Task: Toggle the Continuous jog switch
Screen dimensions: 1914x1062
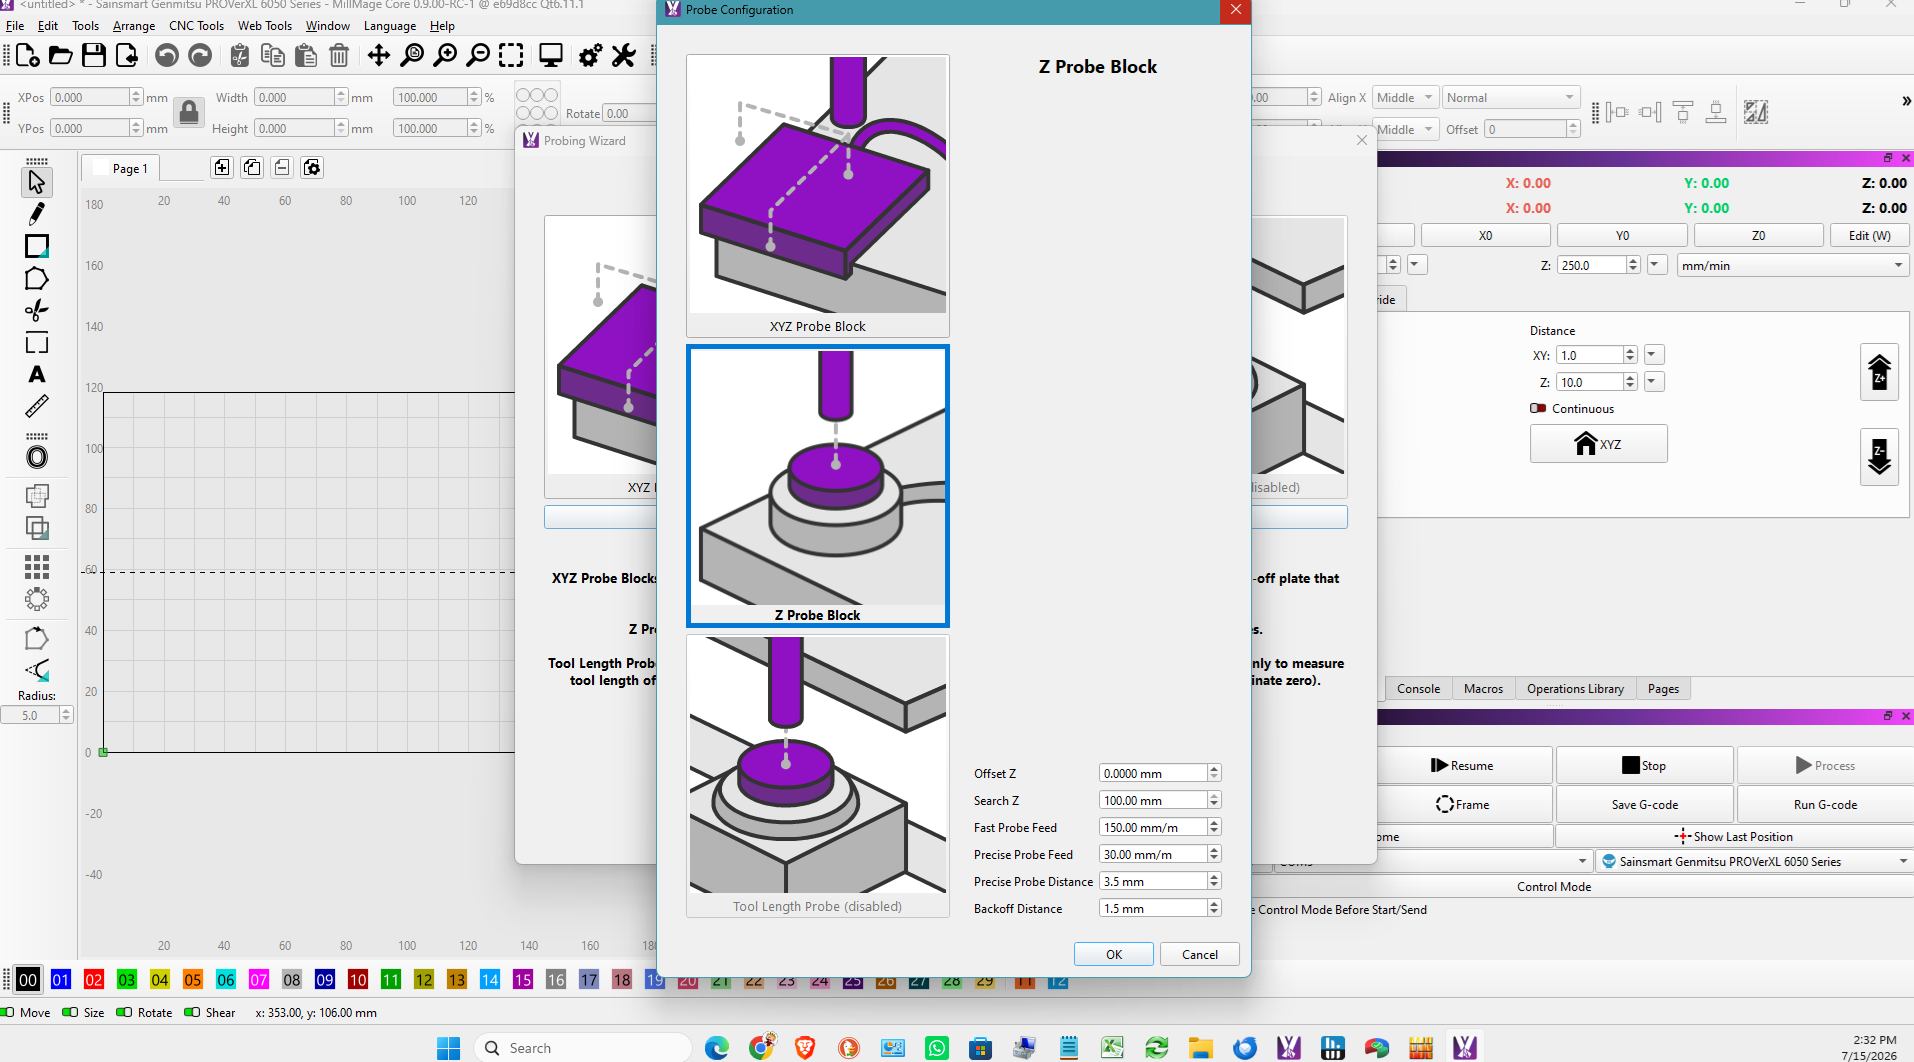Action: [1538, 408]
